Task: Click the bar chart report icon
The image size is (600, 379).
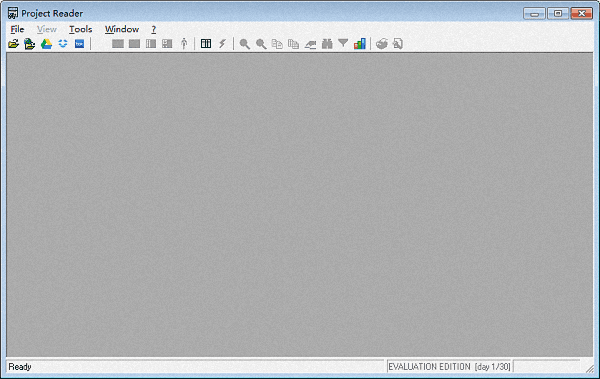Action: tap(360, 44)
